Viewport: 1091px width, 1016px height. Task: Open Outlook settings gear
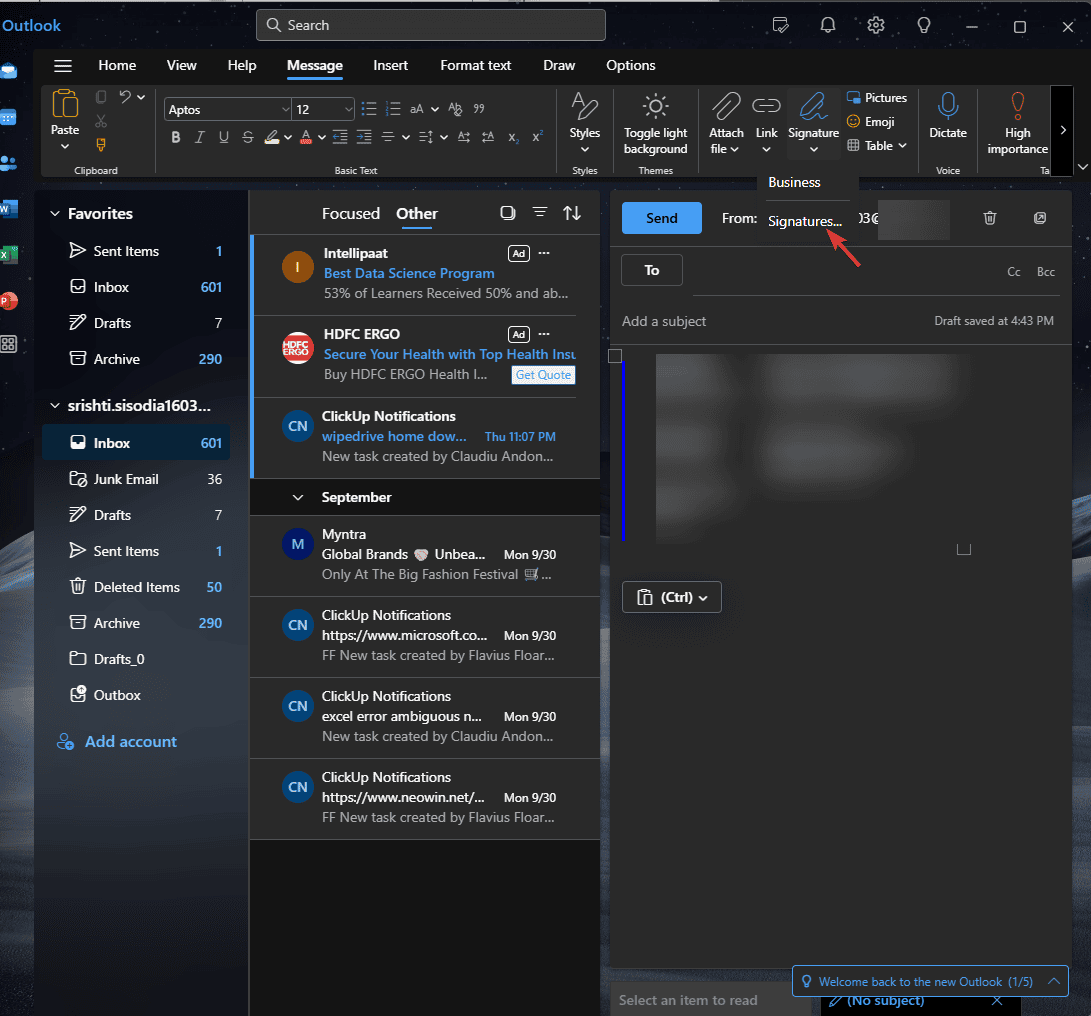click(876, 26)
